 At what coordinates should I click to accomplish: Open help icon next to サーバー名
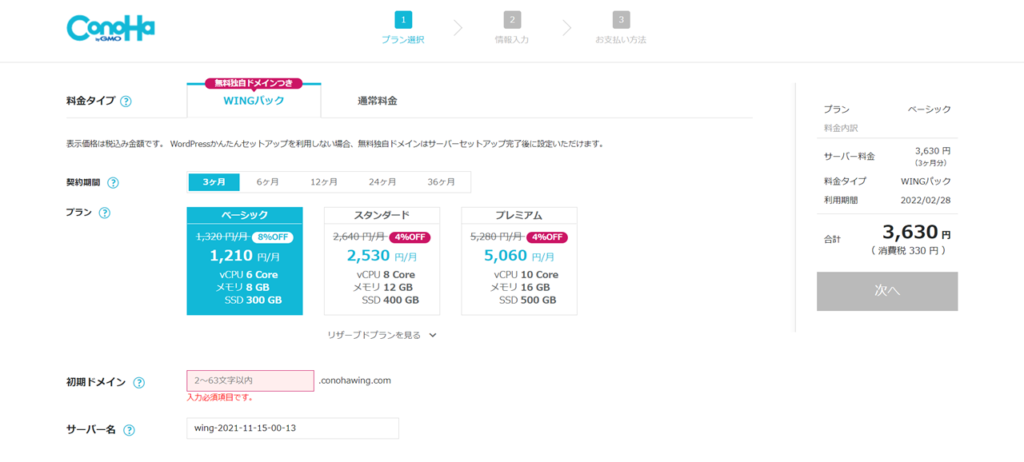[129, 430]
